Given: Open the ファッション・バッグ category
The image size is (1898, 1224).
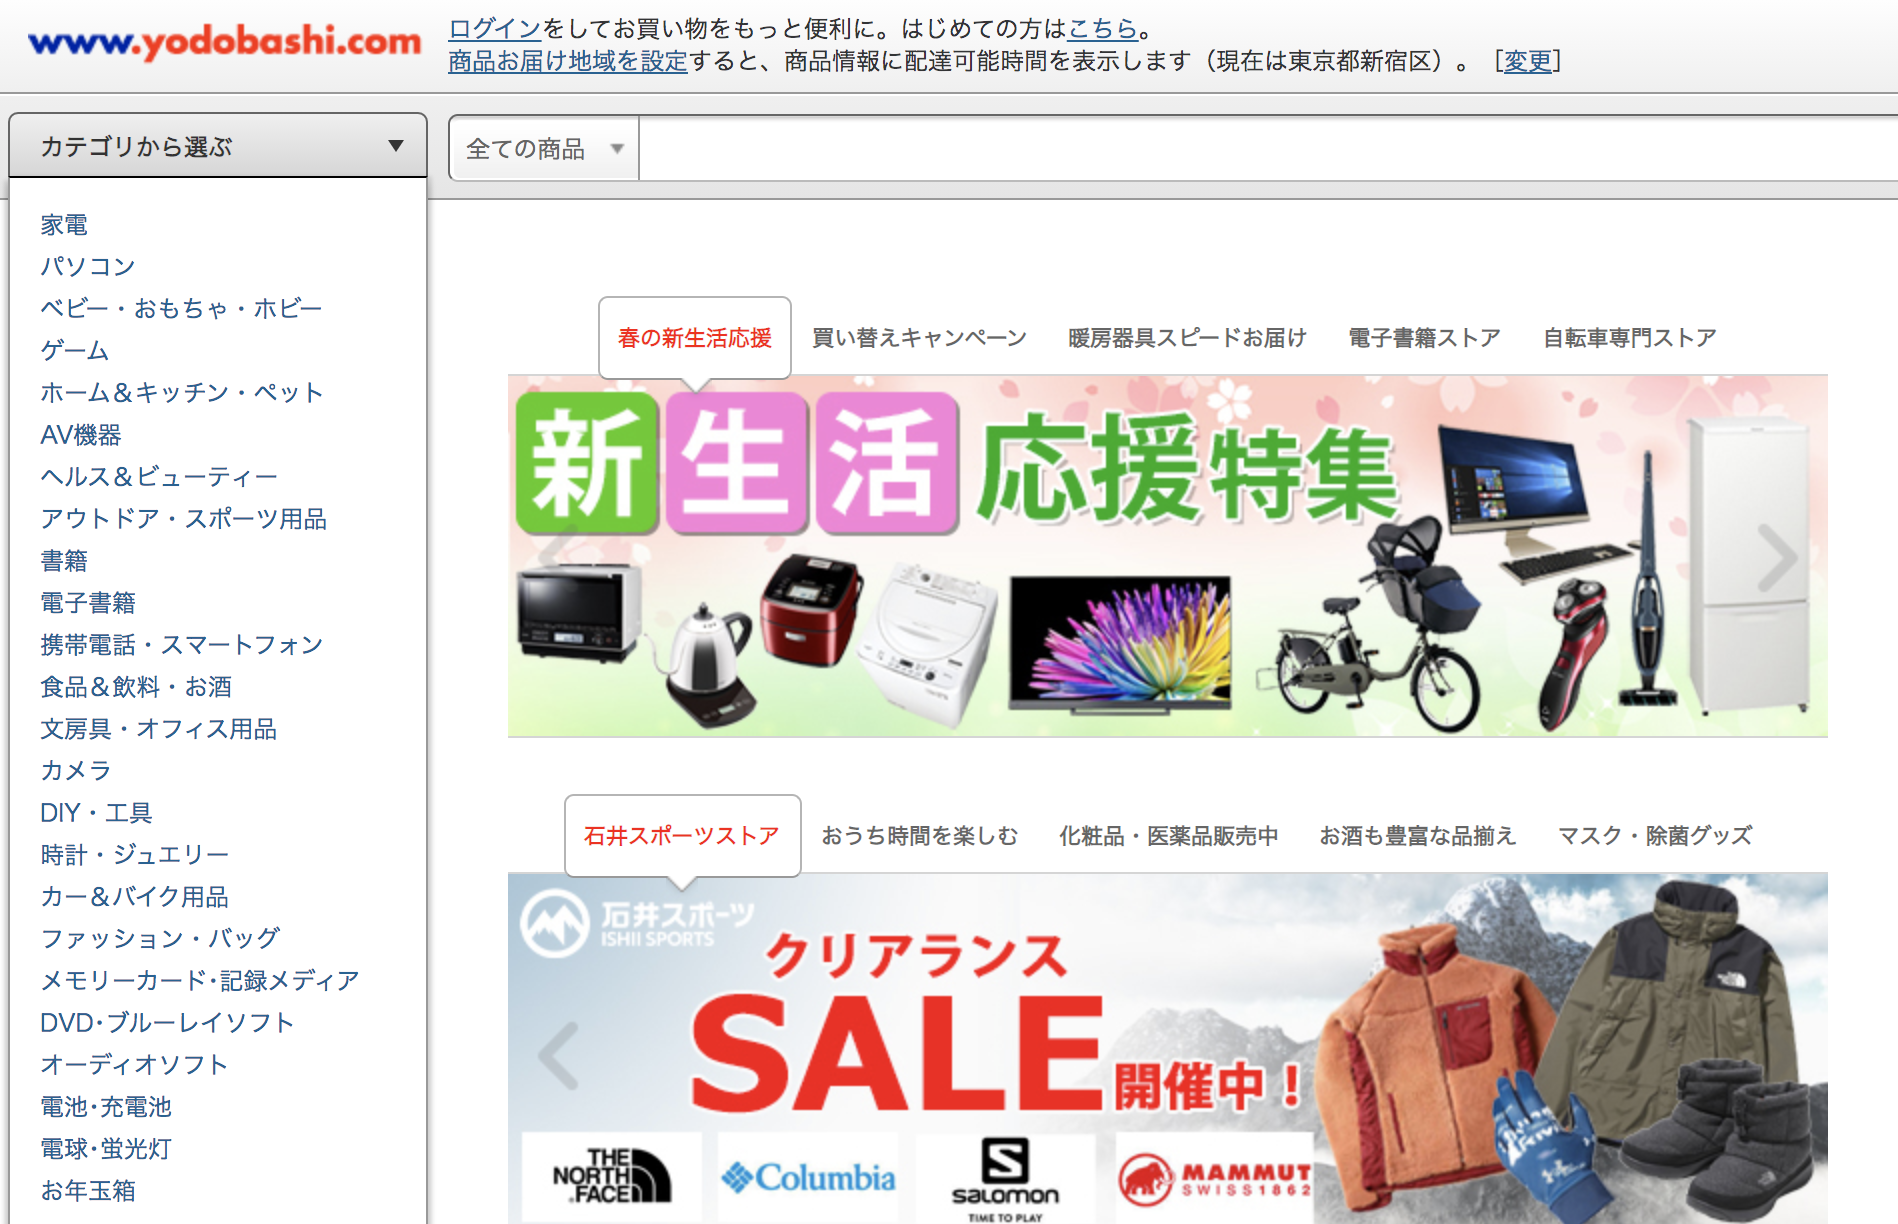Looking at the screenshot, I should (160, 939).
